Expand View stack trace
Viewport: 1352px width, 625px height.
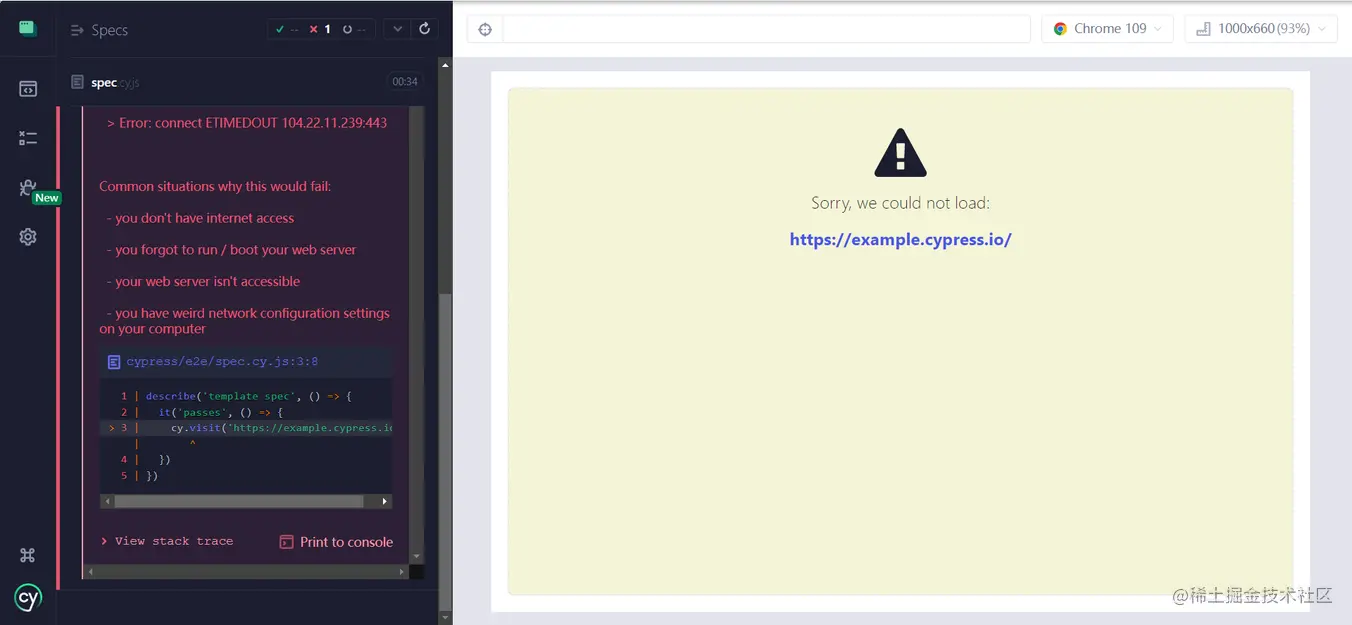pyautogui.click(x=167, y=541)
